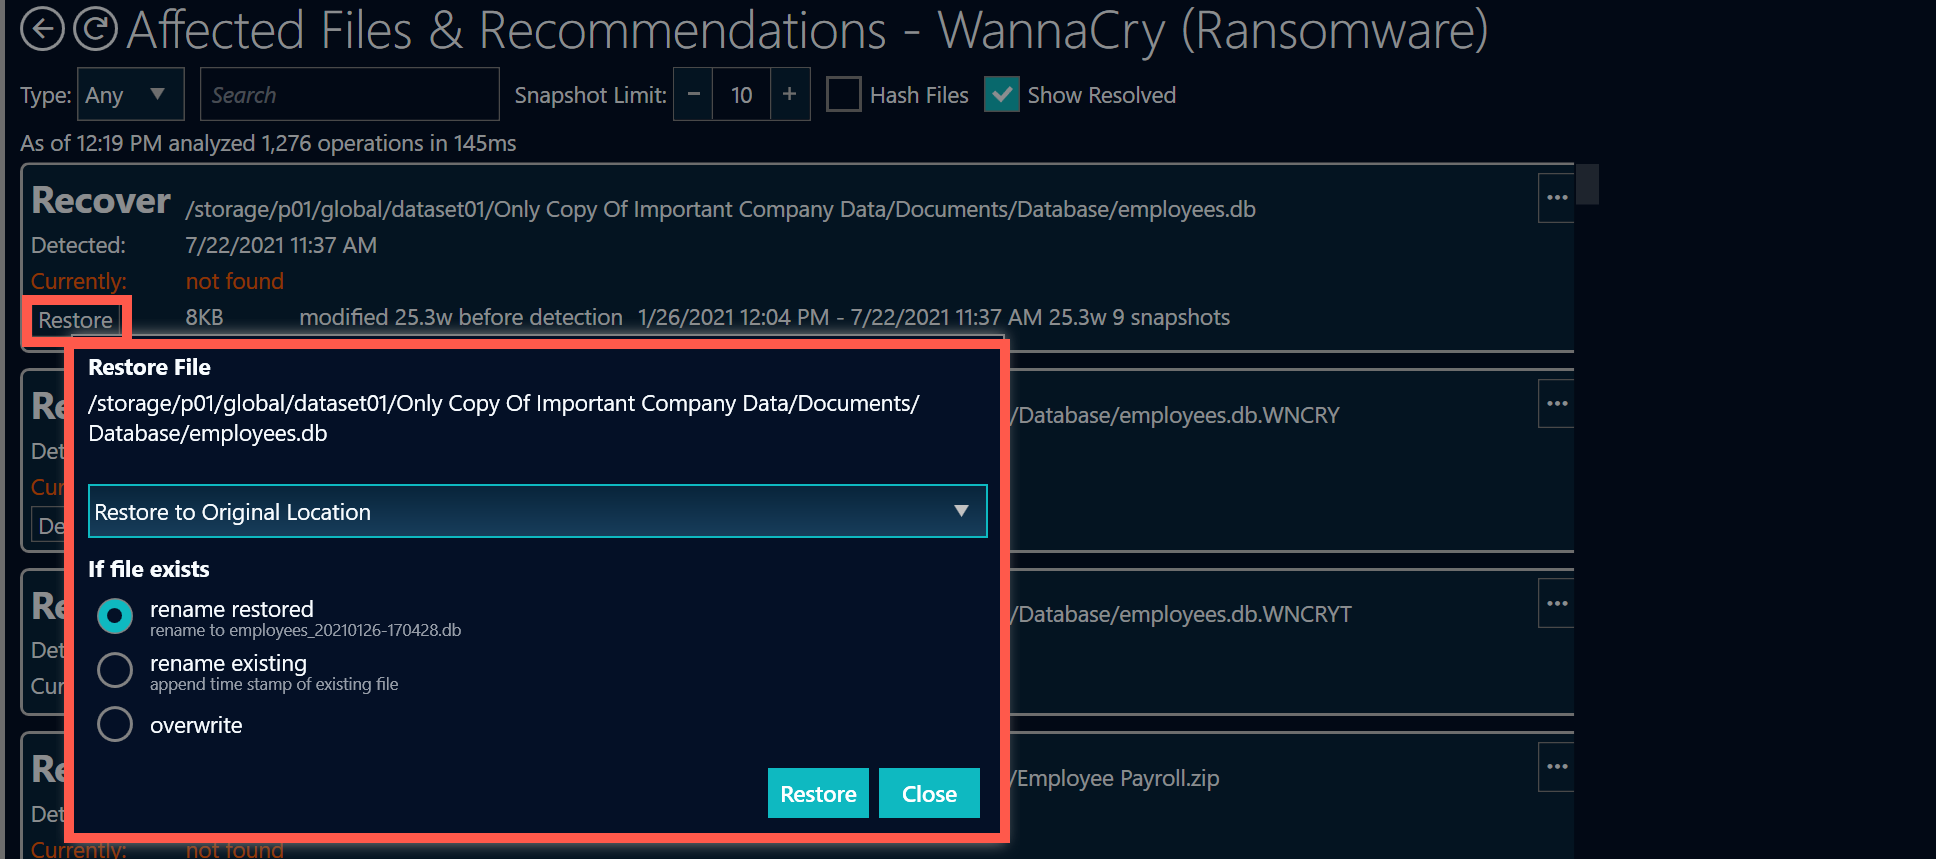Click the back arrow icon
The image size is (1936, 859).
click(42, 29)
